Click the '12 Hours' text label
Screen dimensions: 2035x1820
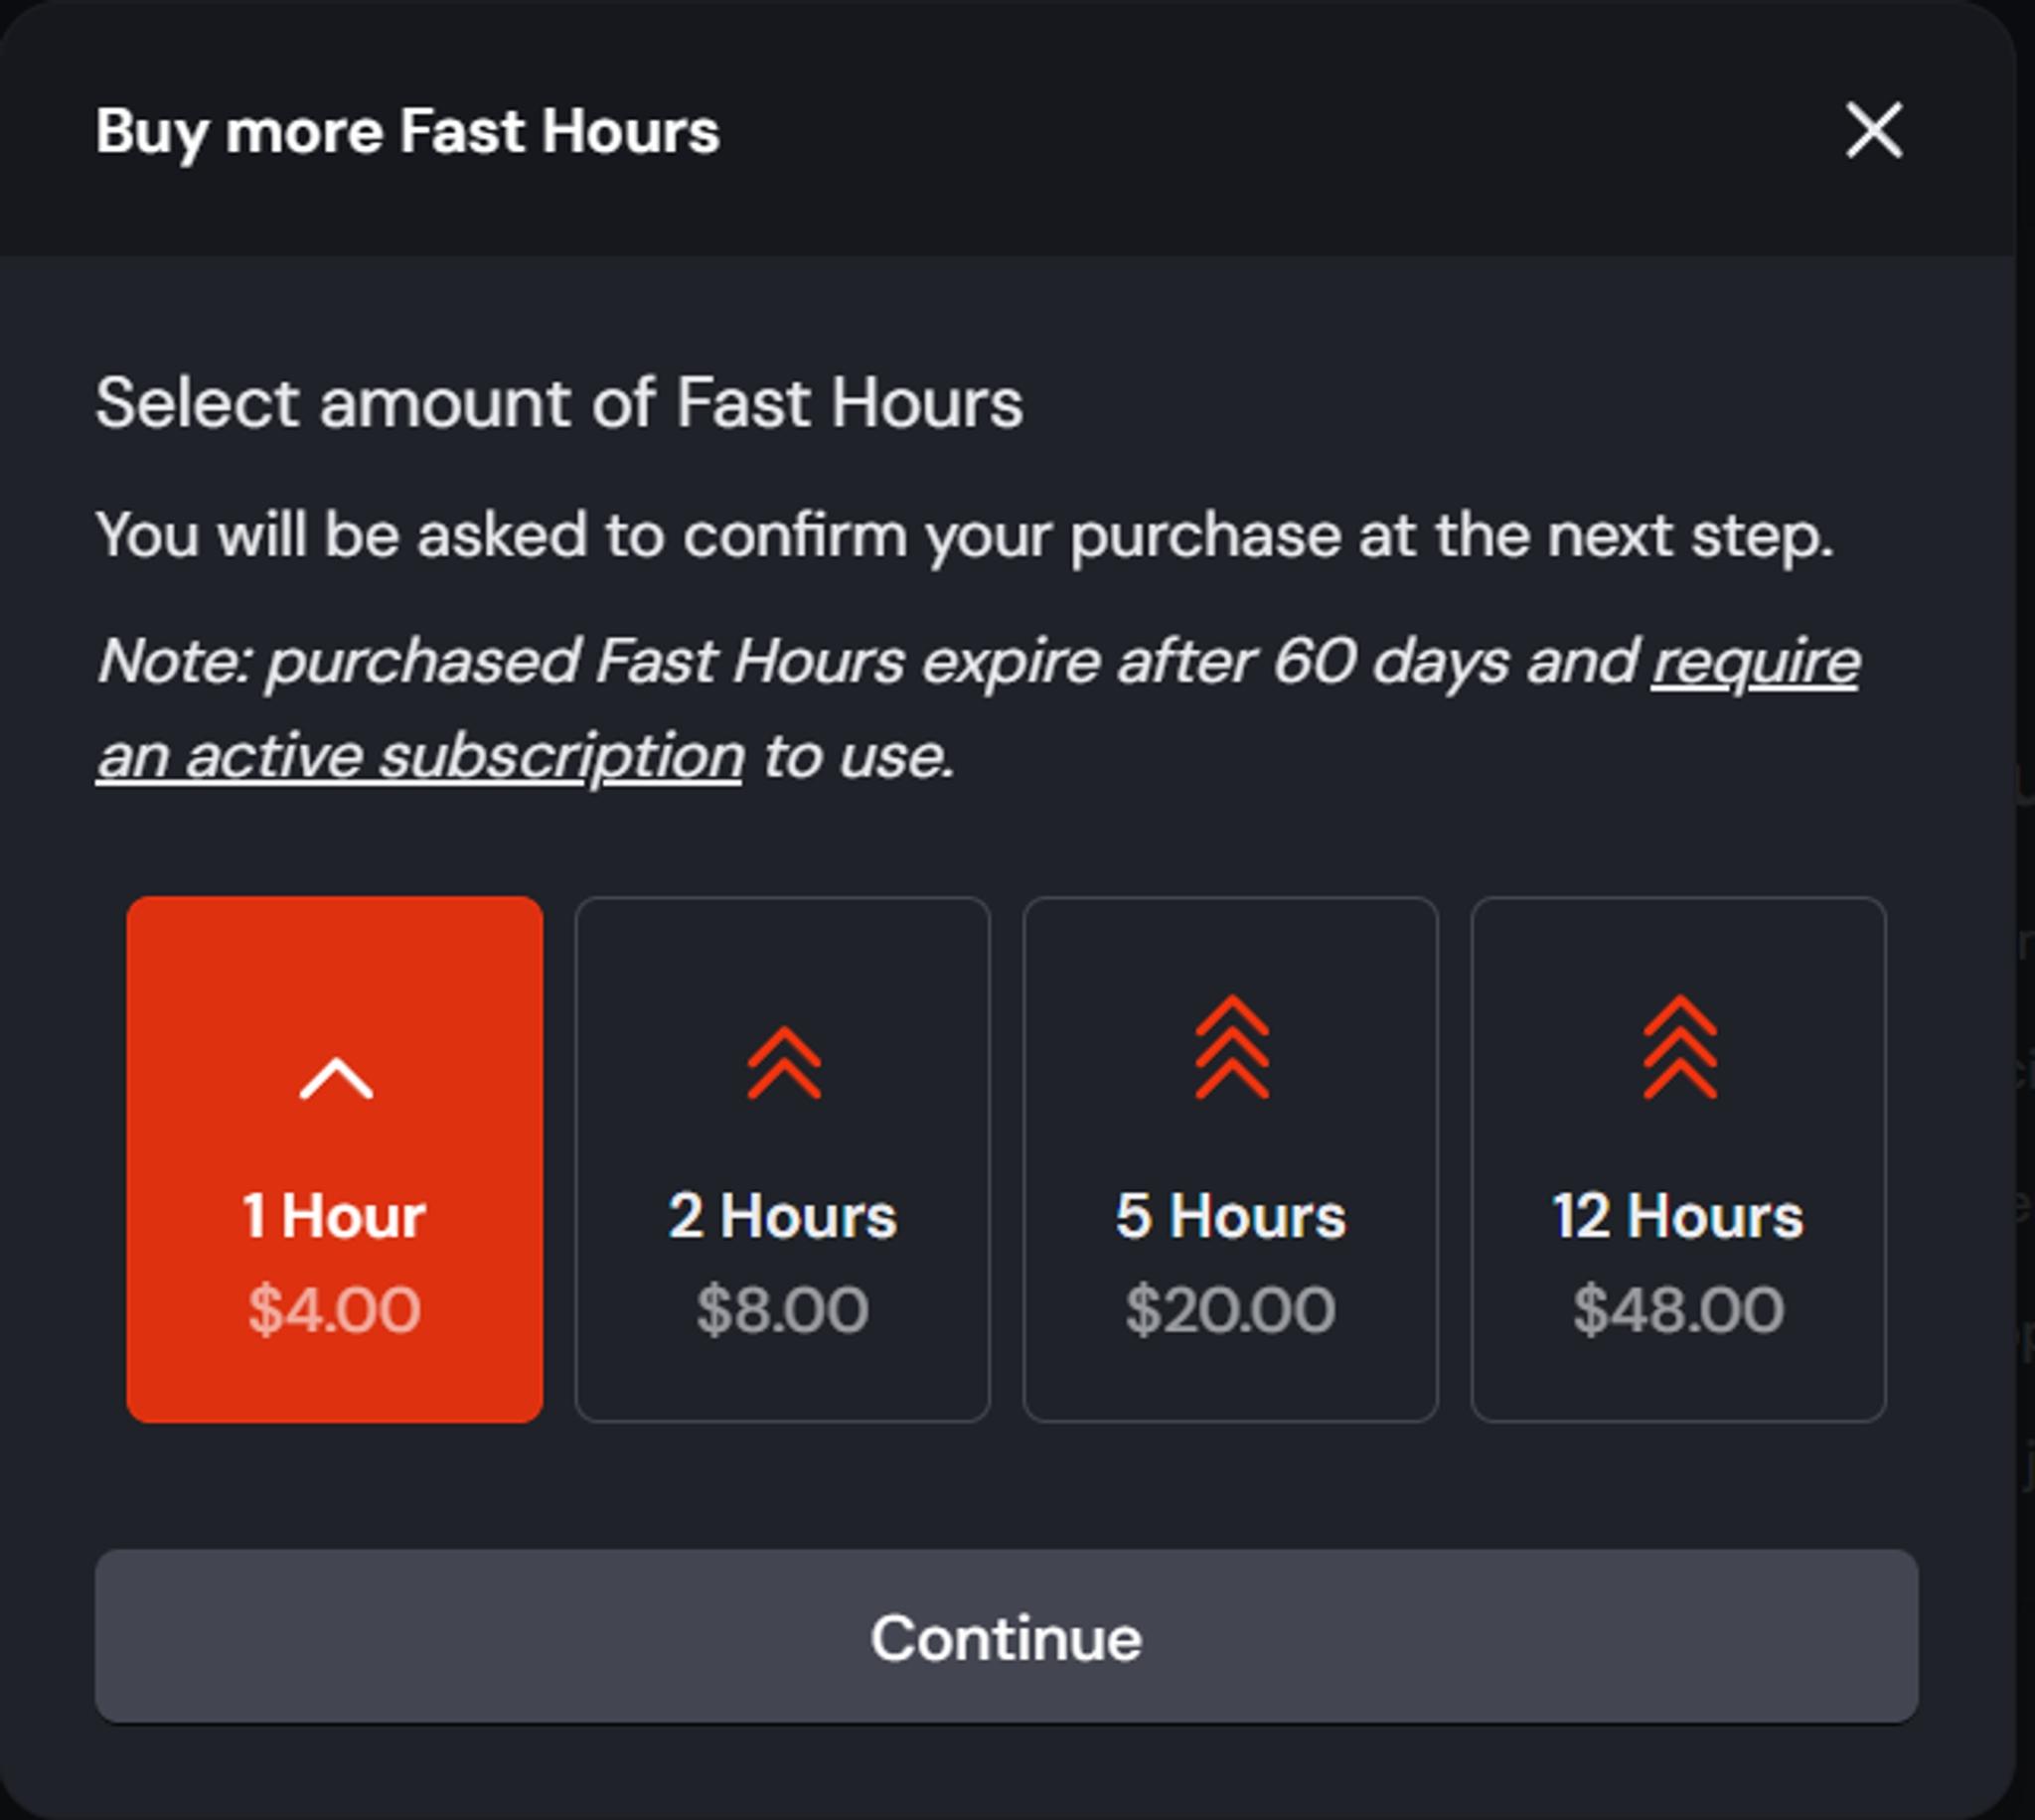click(1679, 1216)
